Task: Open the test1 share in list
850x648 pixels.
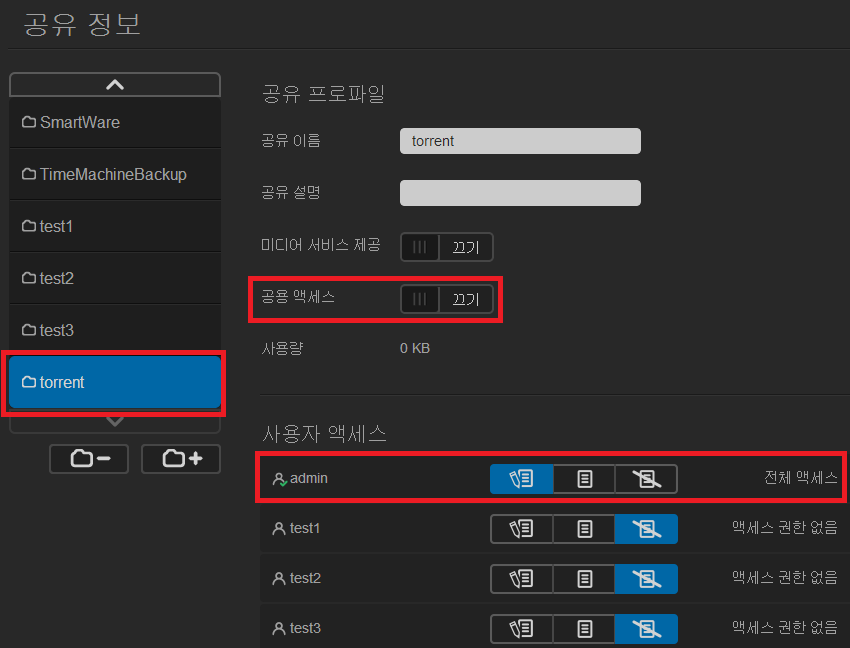Action: click(x=115, y=226)
